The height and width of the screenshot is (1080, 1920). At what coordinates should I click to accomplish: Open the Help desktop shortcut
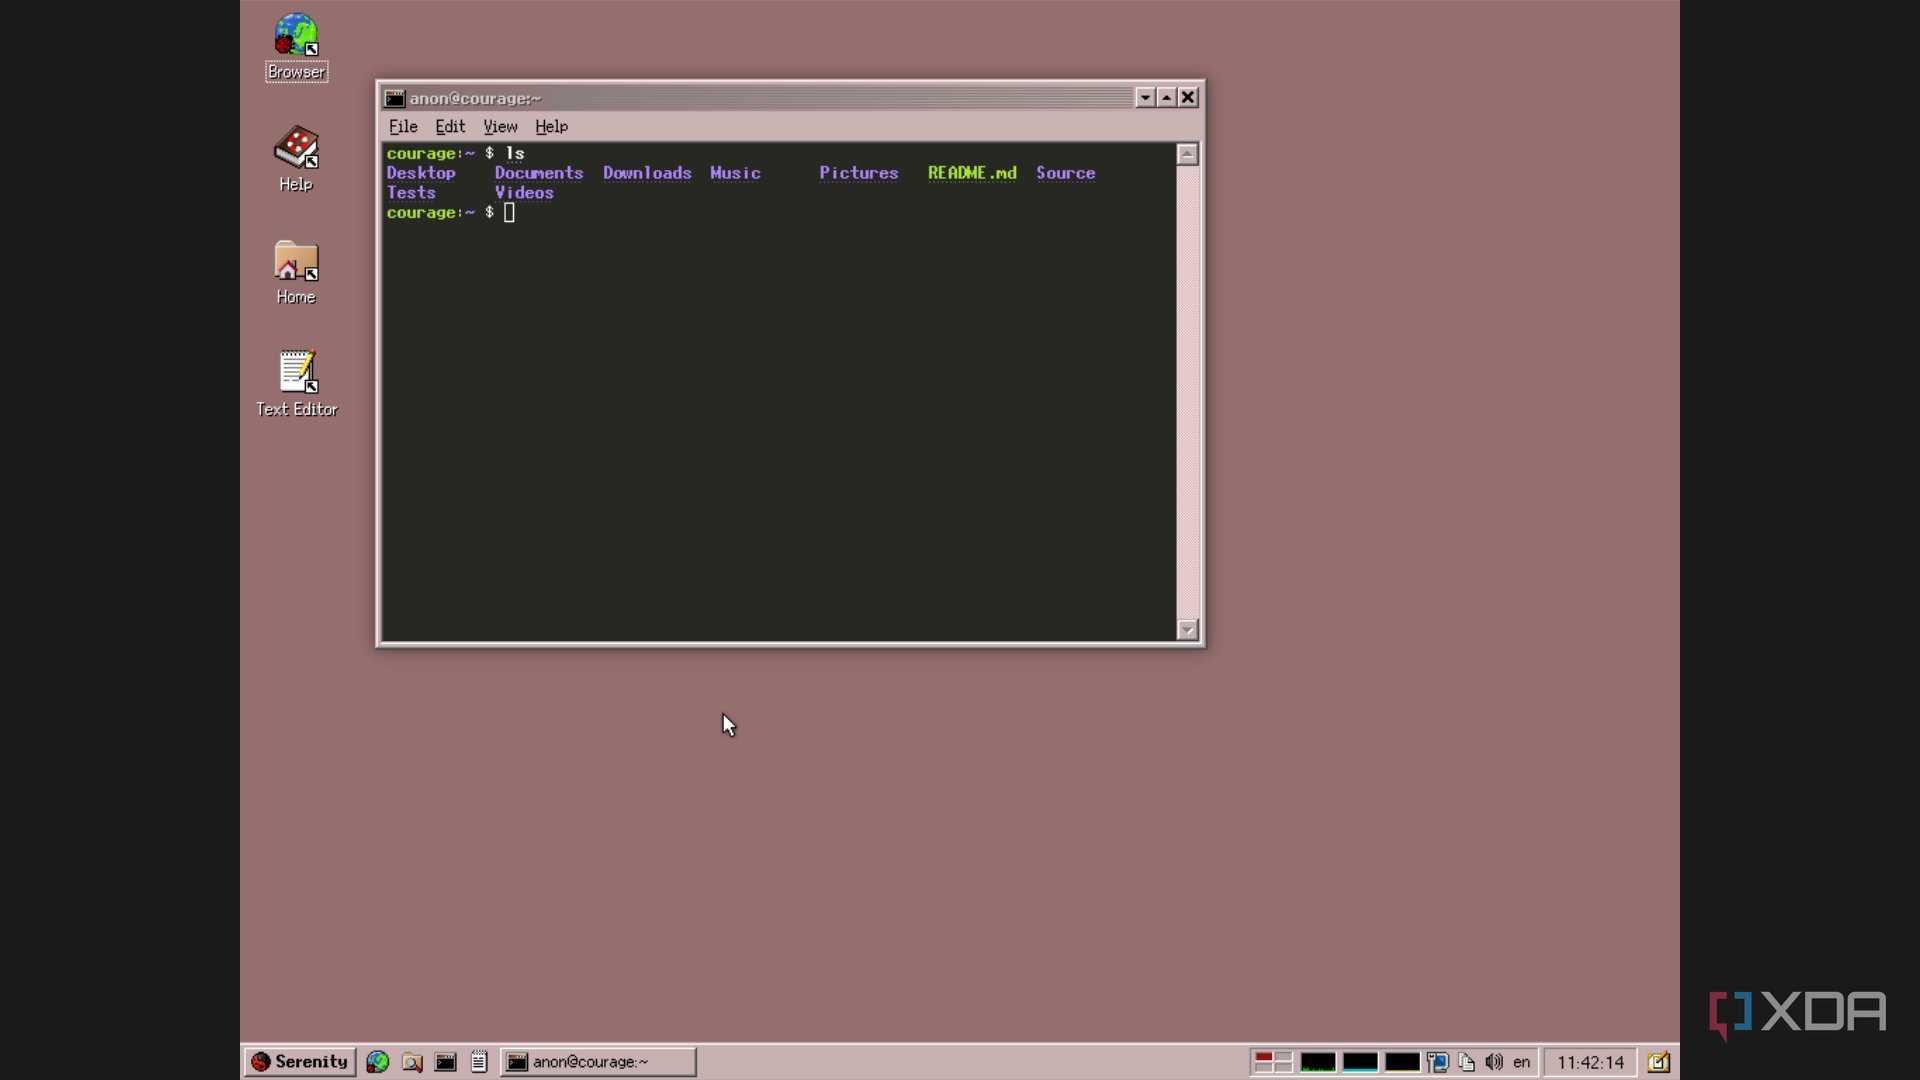(296, 159)
